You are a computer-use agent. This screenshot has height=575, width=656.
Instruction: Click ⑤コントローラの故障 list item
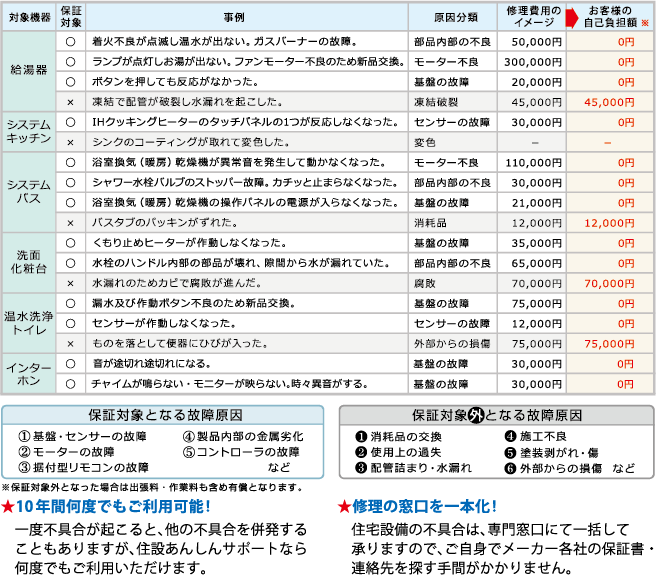241,452
